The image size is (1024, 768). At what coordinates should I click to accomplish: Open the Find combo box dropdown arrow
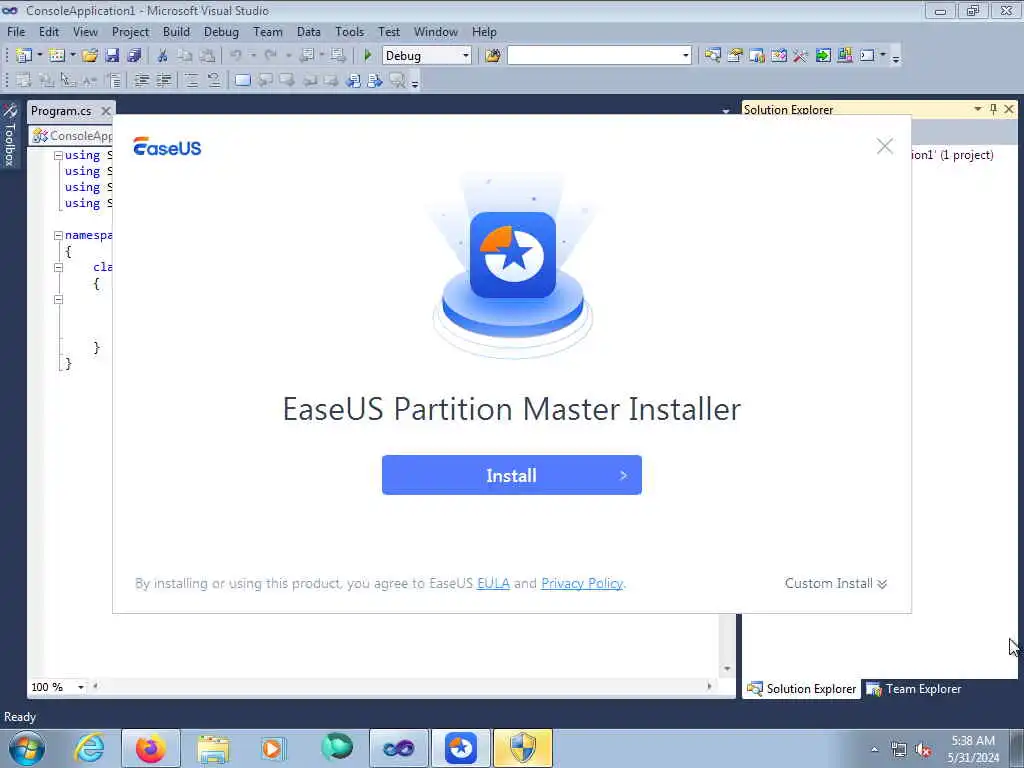pos(685,56)
